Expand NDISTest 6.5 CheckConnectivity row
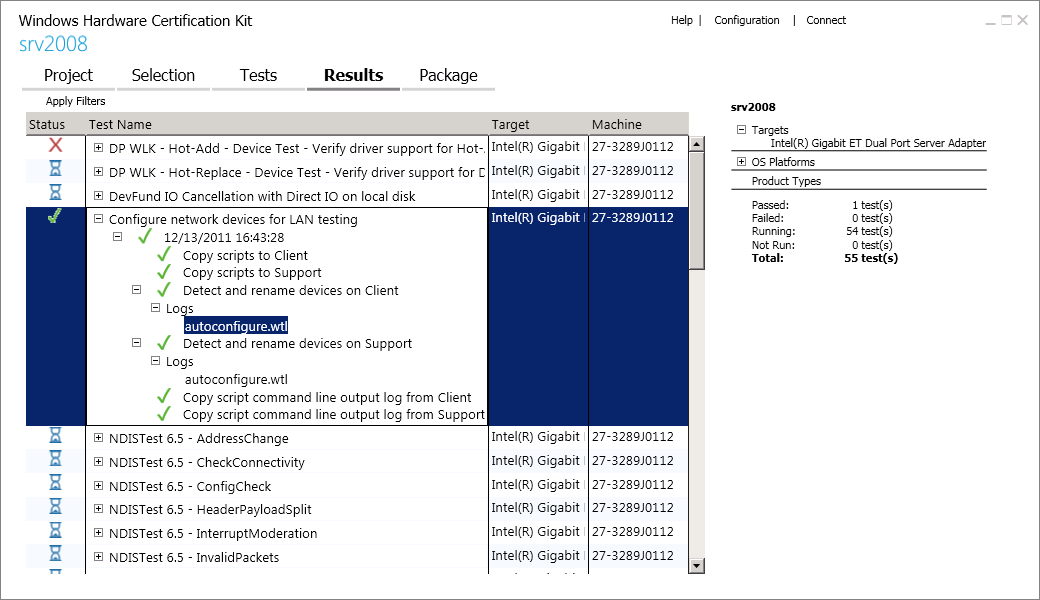The image size is (1040, 600). [99, 462]
